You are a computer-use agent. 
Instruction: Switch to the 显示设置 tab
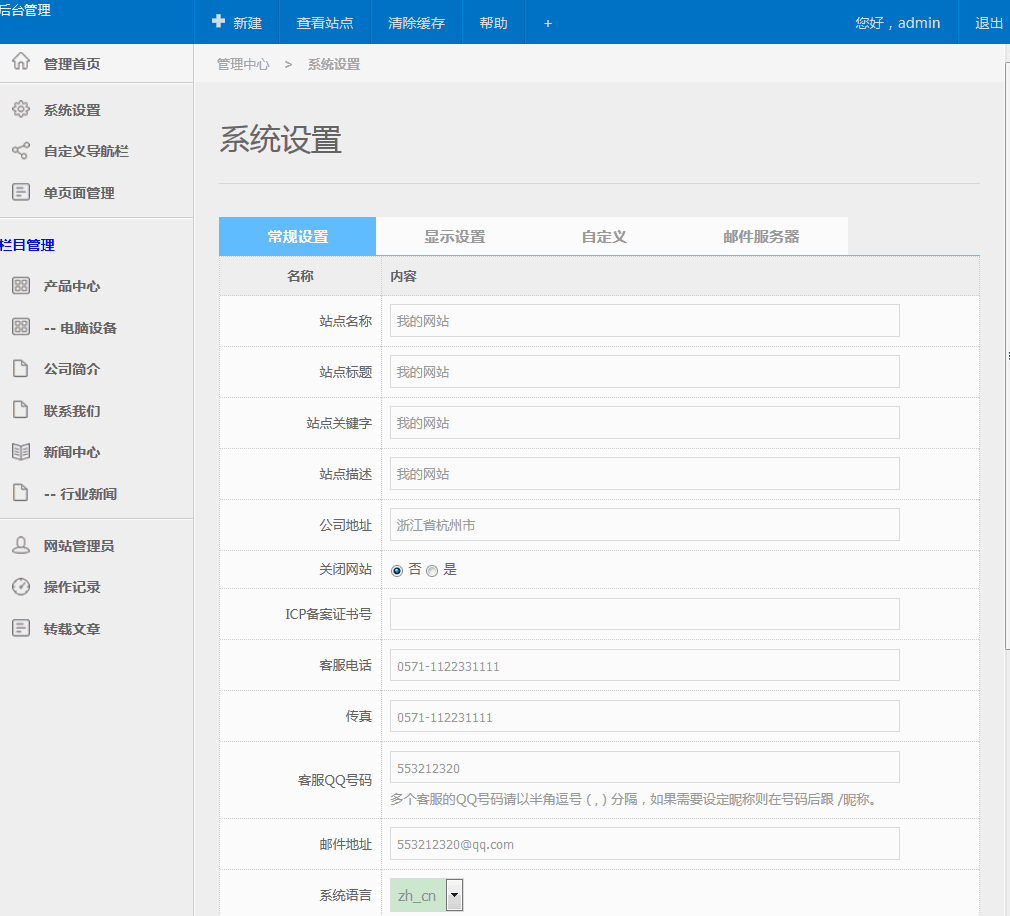pos(454,237)
